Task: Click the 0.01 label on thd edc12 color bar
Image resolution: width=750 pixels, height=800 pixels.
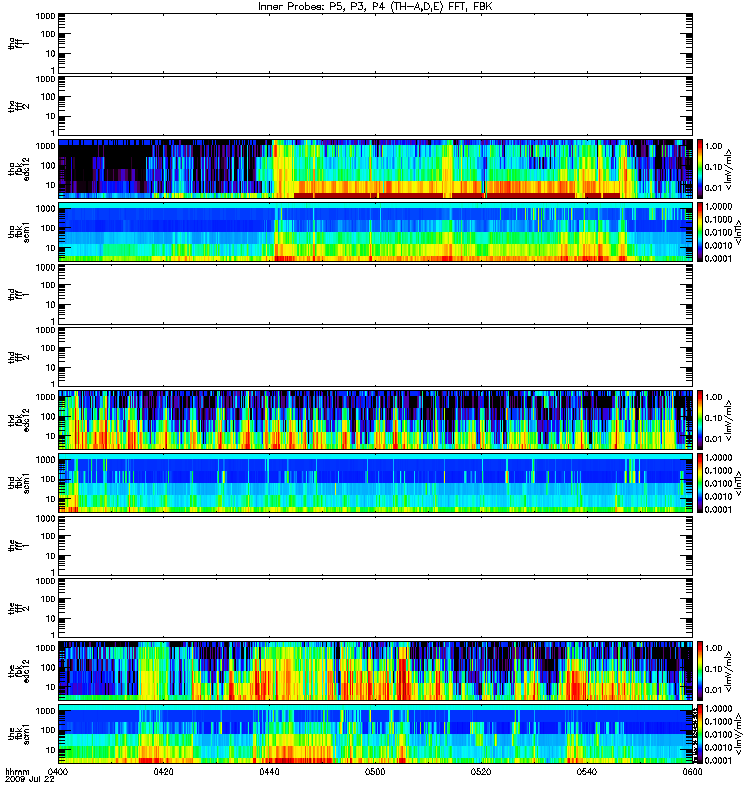Action: pos(714,439)
